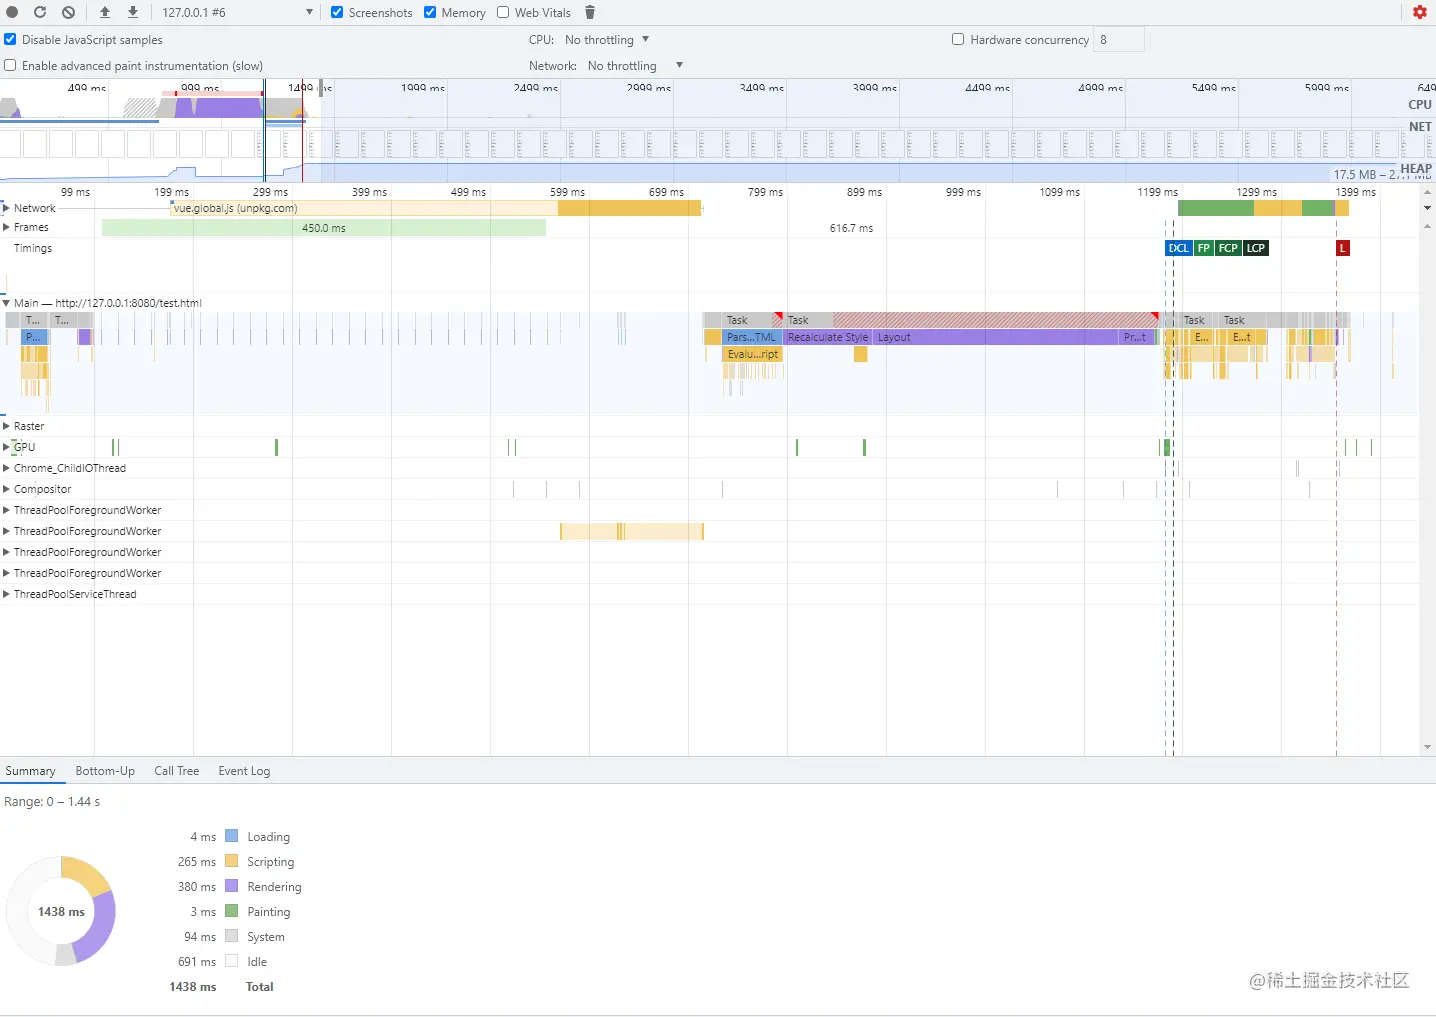
Task: Click the red L load event marker
Action: 1343,248
